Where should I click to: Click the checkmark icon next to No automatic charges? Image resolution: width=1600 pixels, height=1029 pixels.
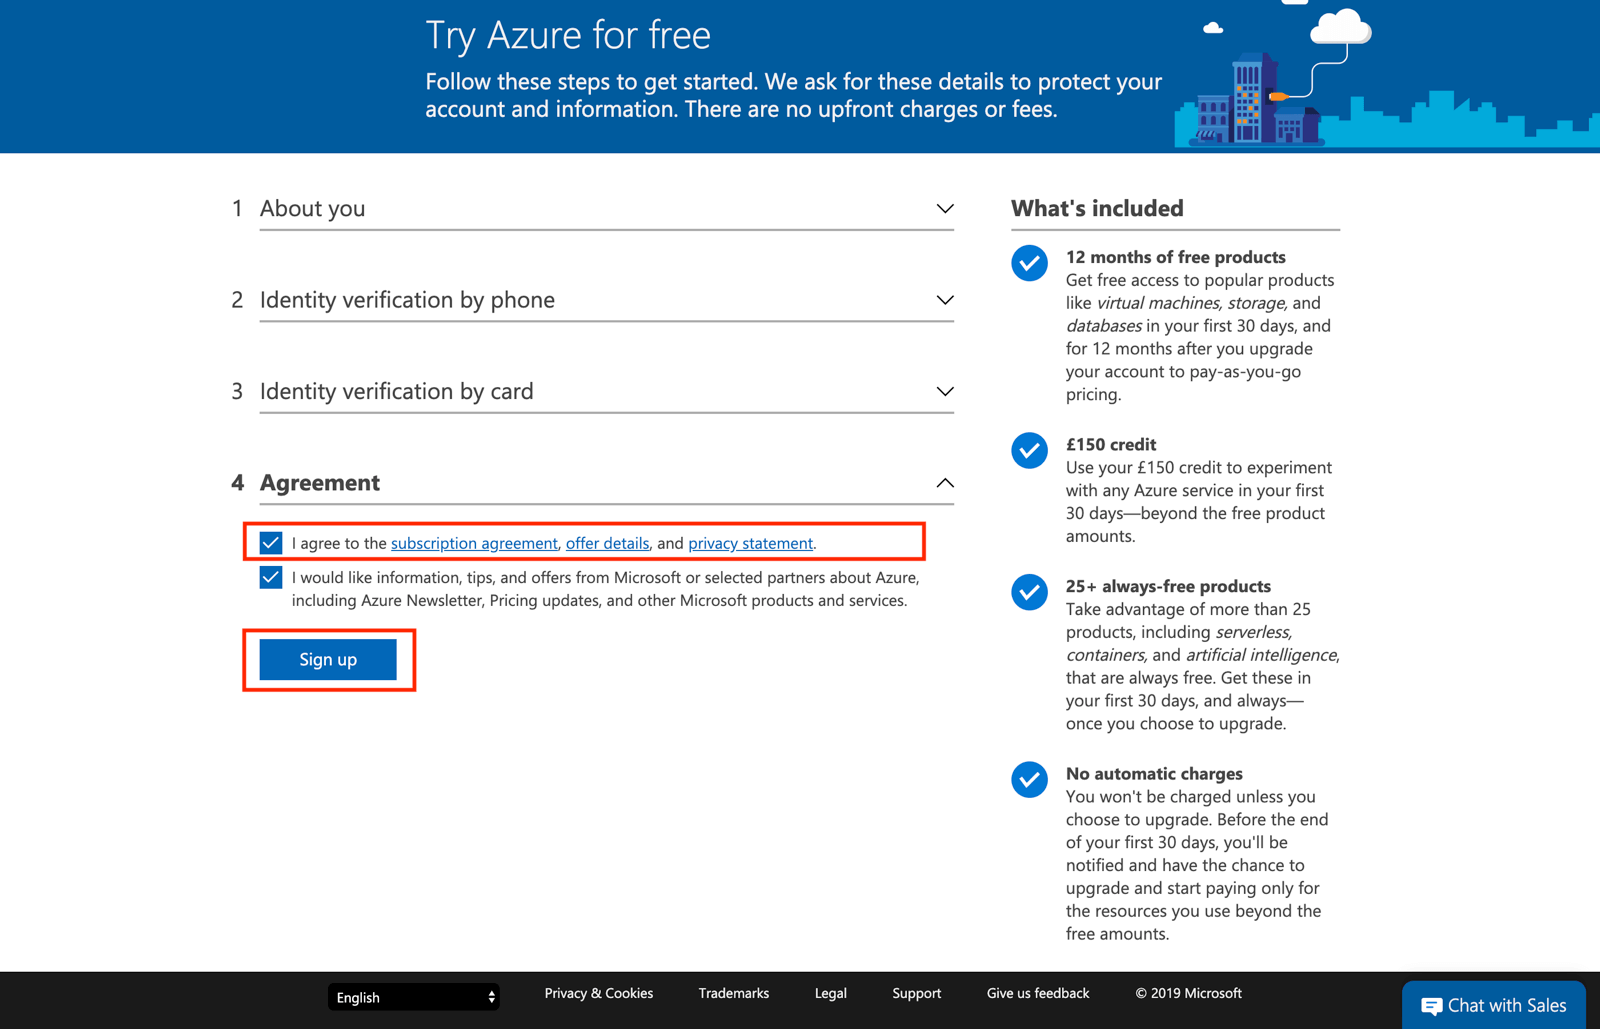tap(1029, 780)
